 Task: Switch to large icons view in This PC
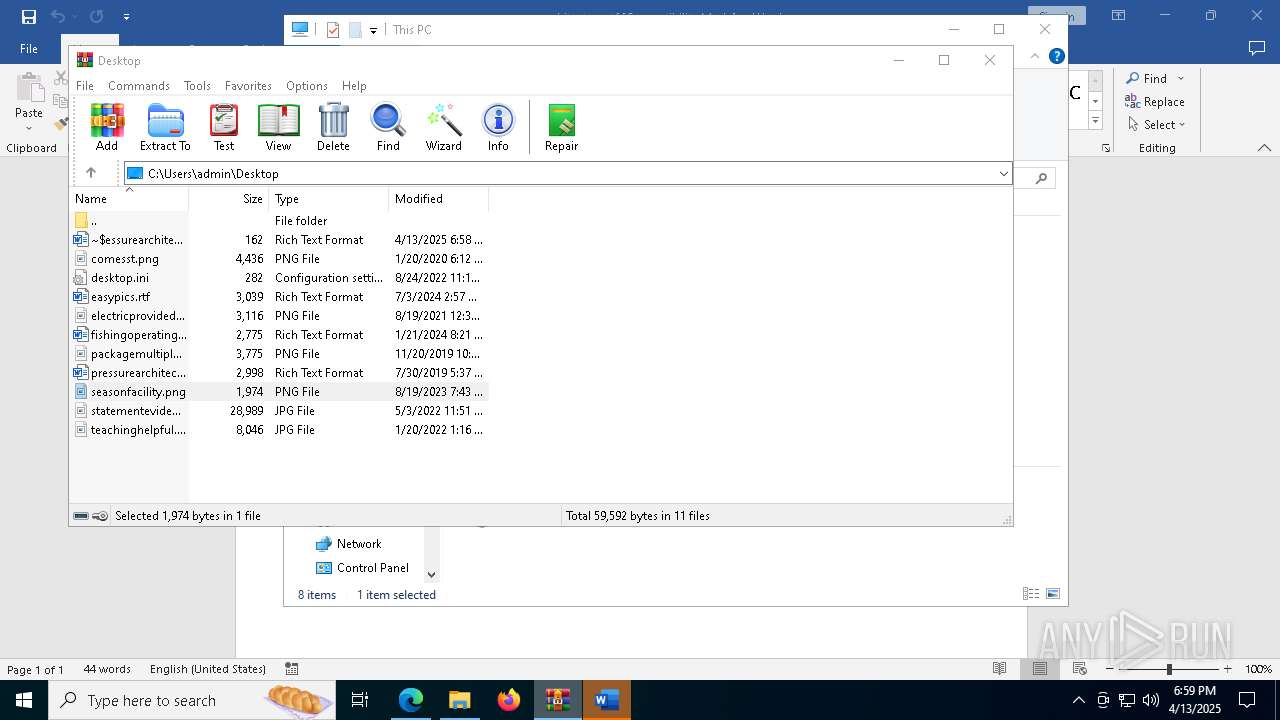point(1053,594)
